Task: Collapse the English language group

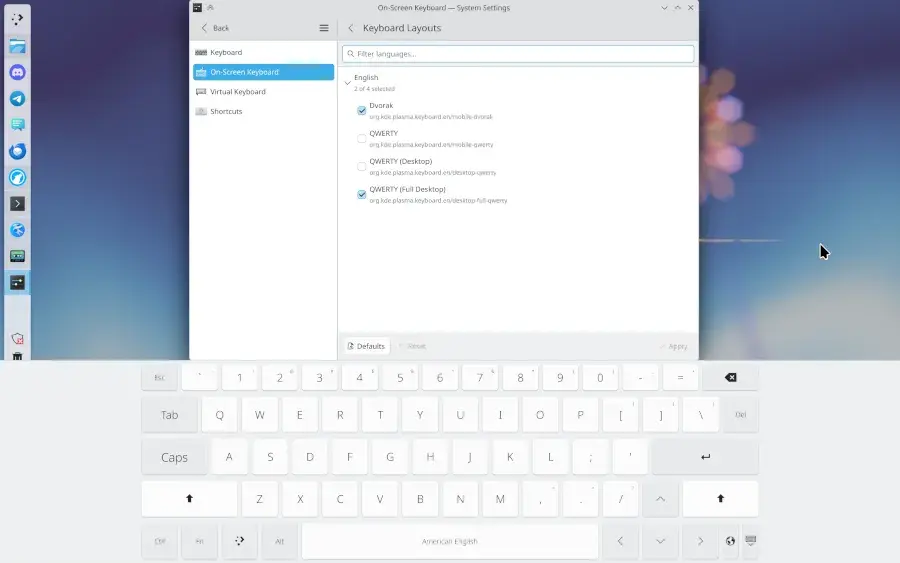Action: tap(348, 83)
